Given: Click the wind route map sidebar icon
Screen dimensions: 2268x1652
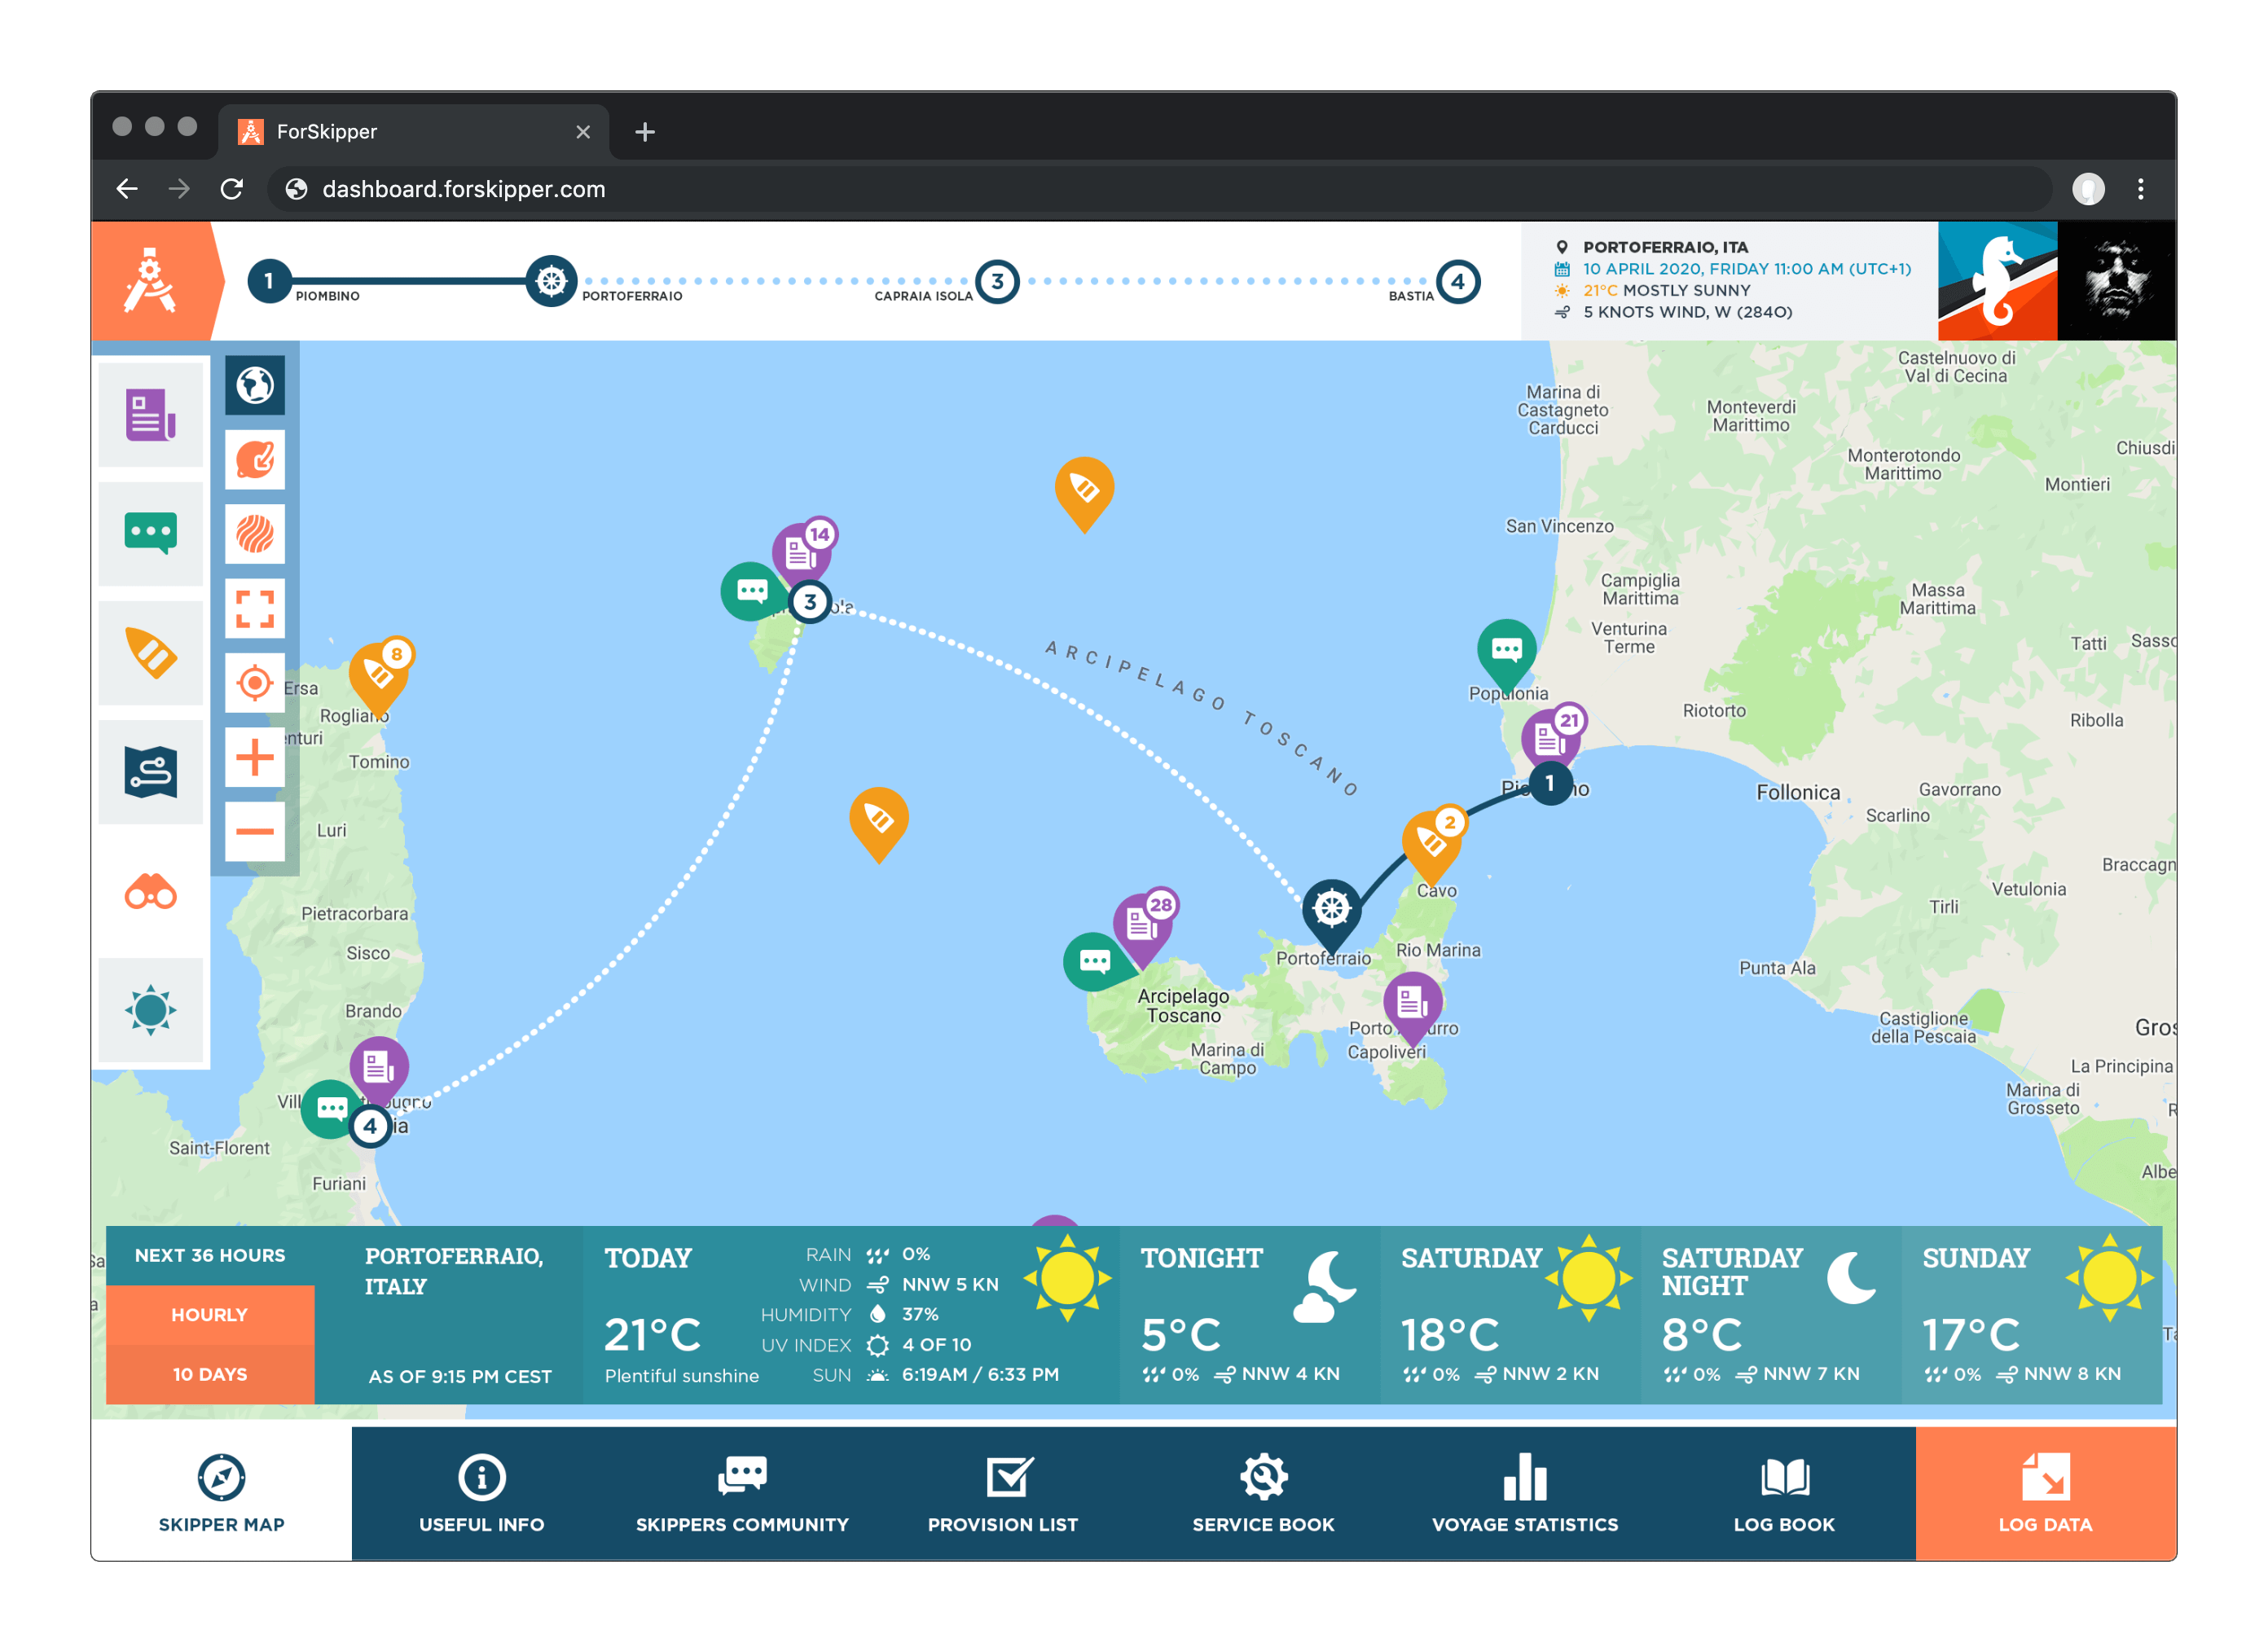Looking at the screenshot, I should pyautogui.click(x=151, y=772).
